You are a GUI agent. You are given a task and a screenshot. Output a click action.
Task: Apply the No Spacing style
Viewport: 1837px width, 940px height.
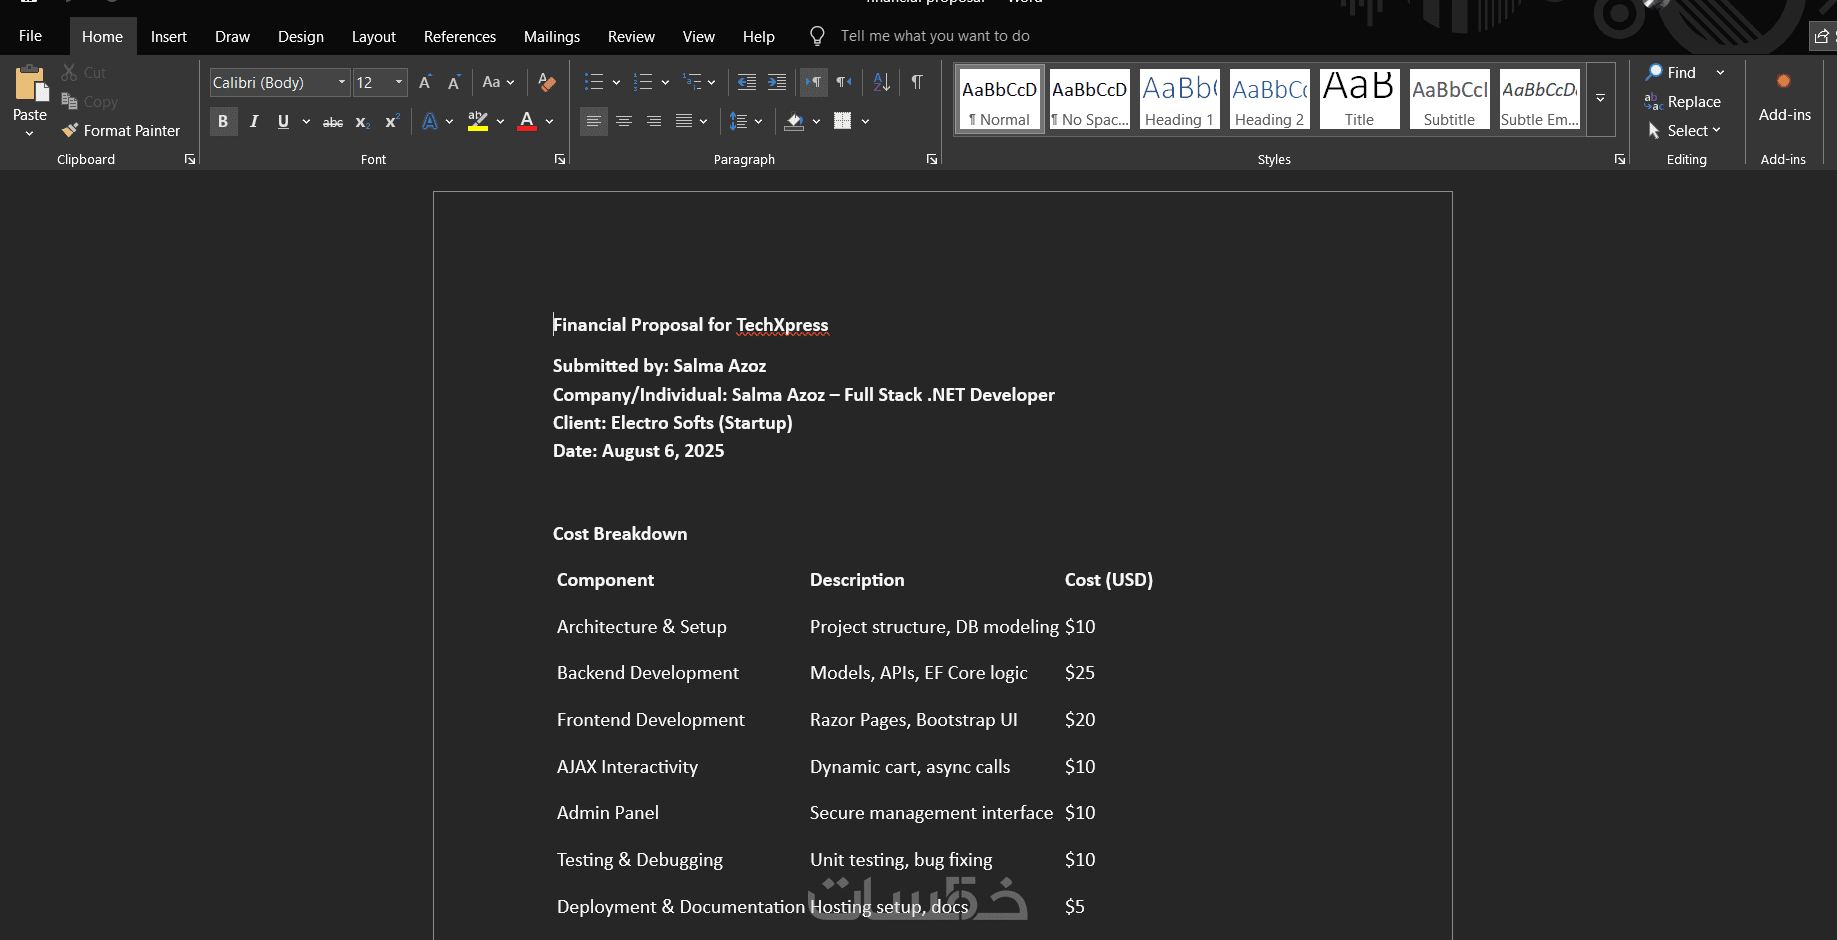coord(1090,99)
